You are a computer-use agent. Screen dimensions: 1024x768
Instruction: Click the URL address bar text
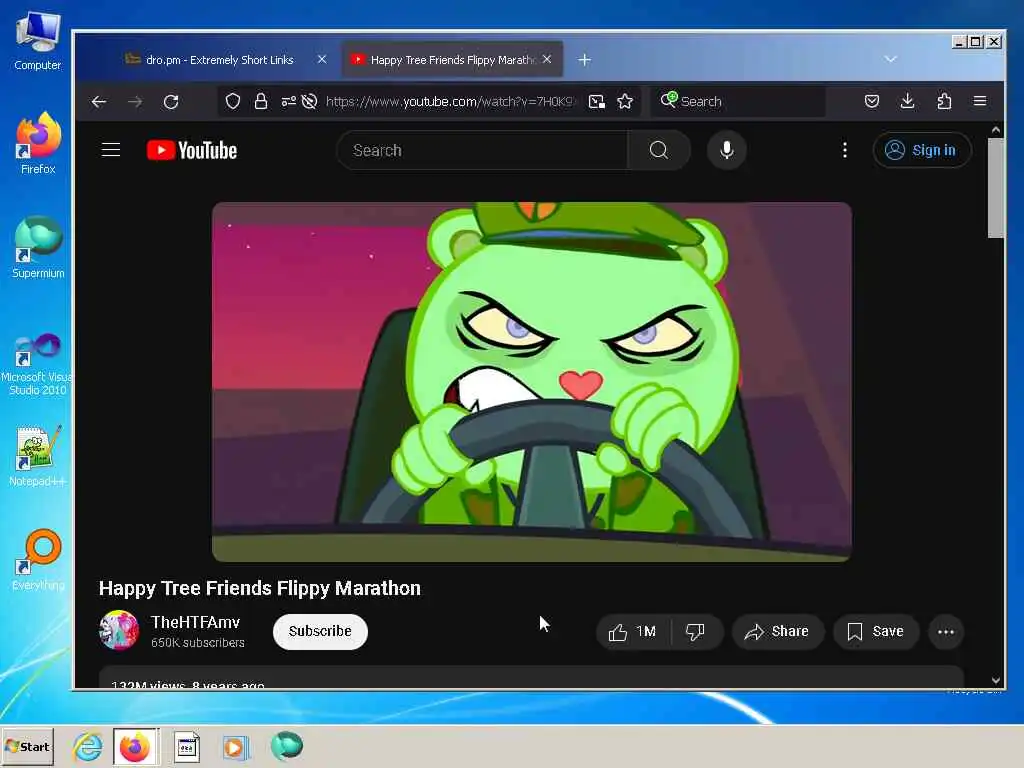click(x=449, y=101)
